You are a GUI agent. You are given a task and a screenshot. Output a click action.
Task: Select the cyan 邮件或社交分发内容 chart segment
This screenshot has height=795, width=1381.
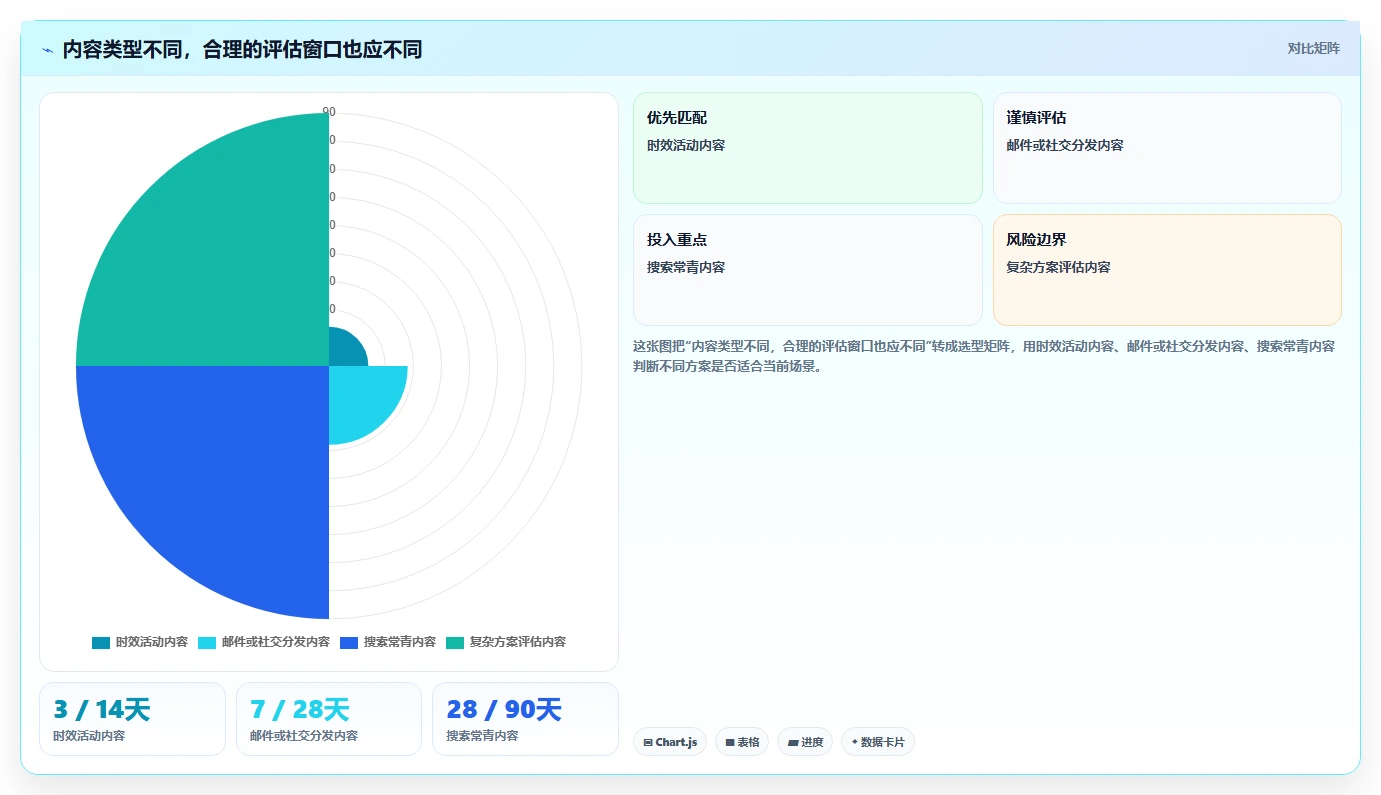tap(360, 398)
